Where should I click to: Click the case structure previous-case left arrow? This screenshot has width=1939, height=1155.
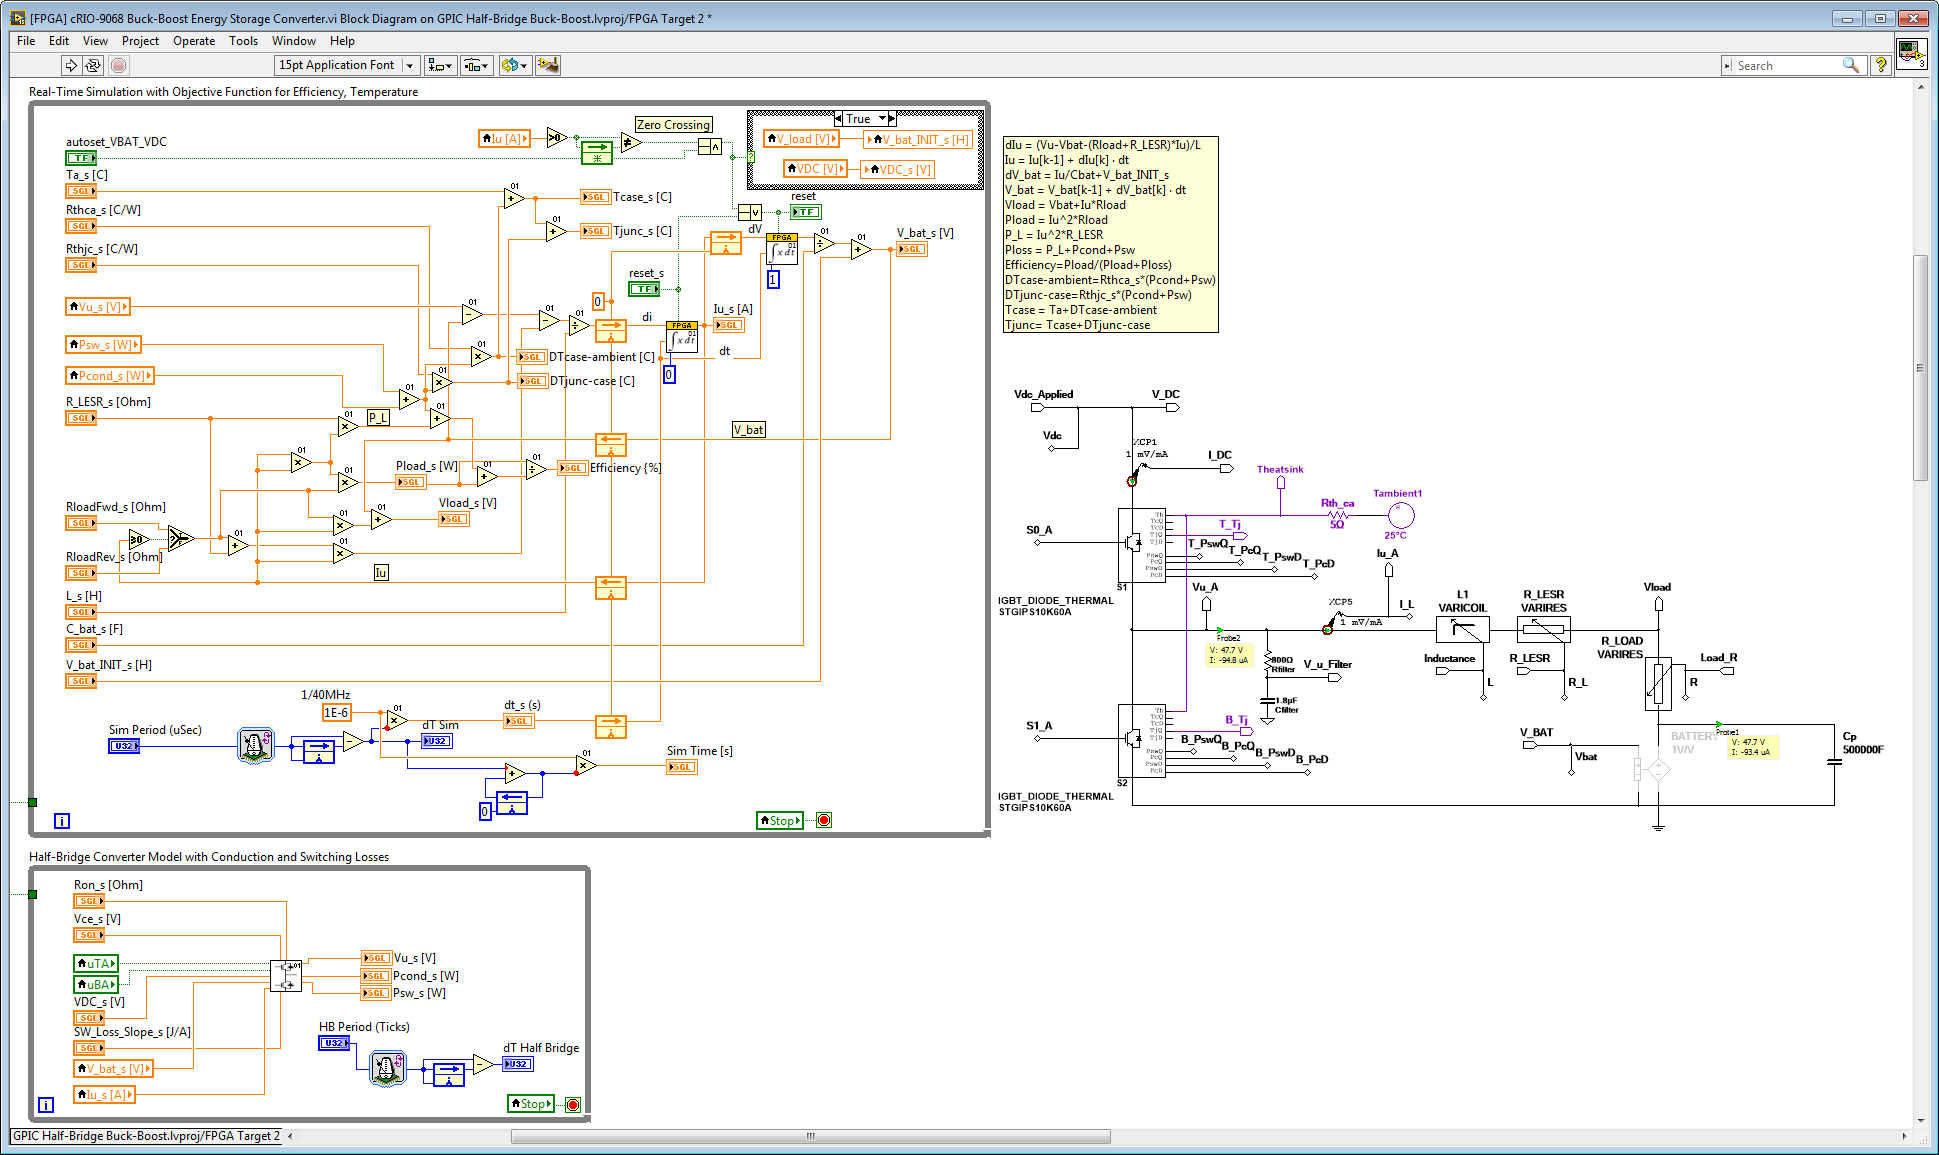click(x=838, y=118)
